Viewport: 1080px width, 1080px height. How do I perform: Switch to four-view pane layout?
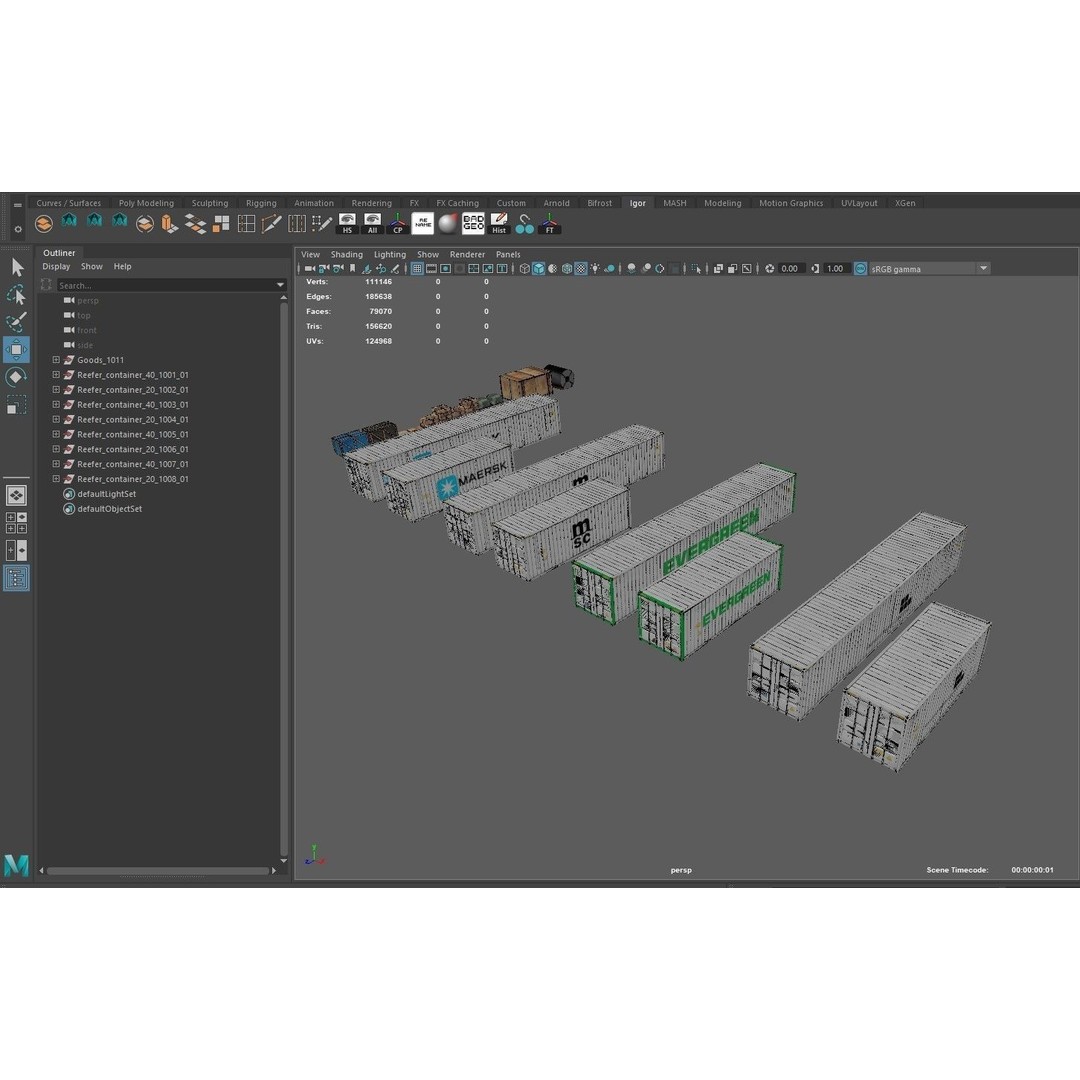click(x=17, y=523)
